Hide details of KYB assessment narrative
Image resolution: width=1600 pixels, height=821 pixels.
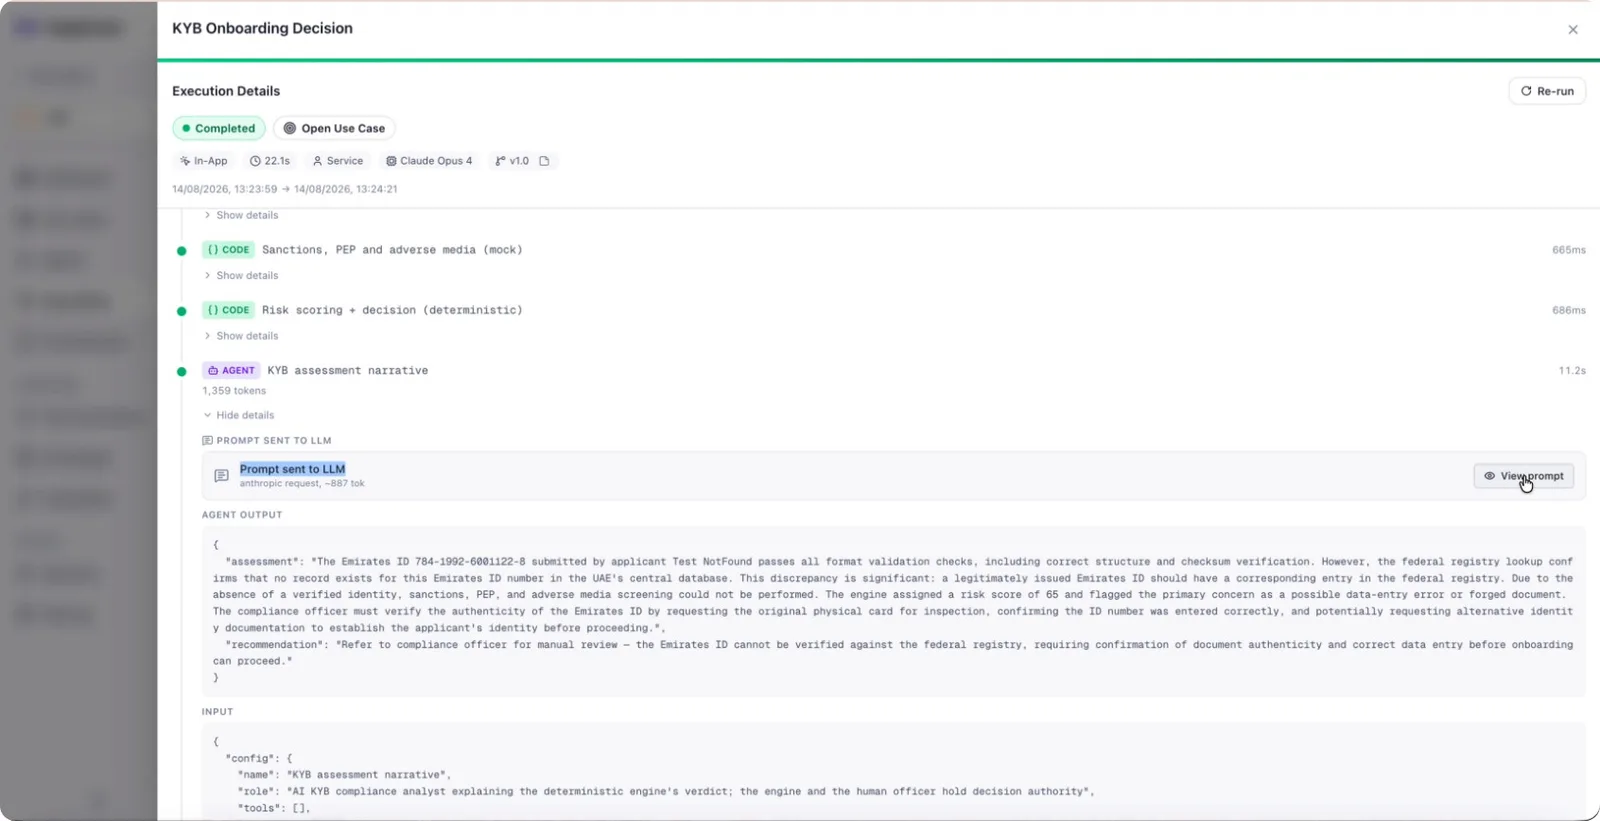239,415
